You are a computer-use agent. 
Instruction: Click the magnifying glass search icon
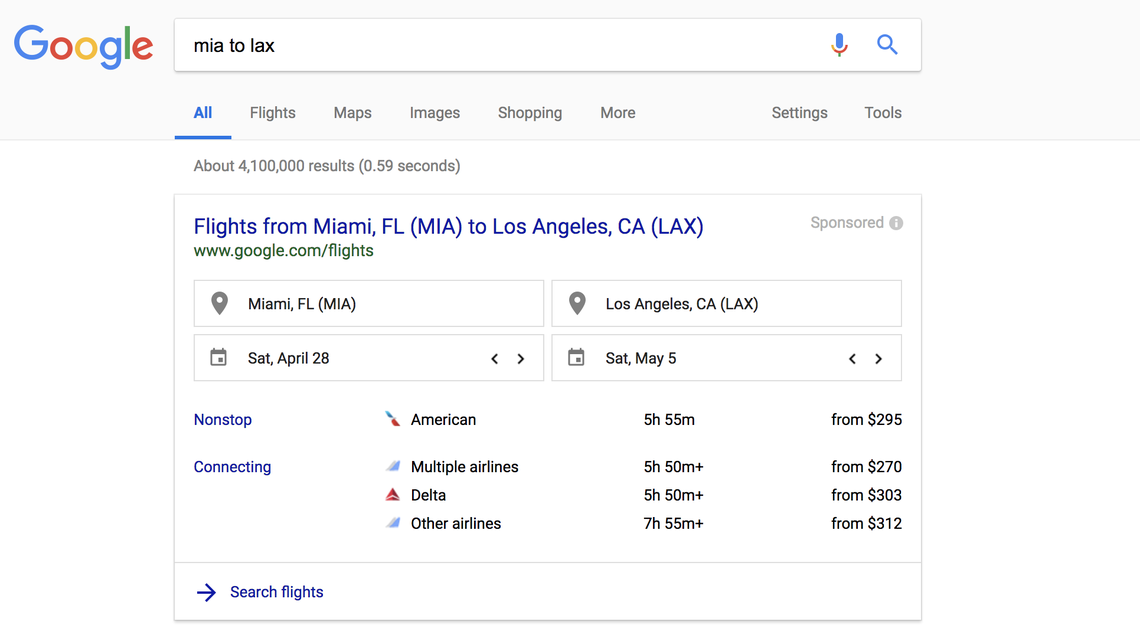pyautogui.click(x=887, y=44)
